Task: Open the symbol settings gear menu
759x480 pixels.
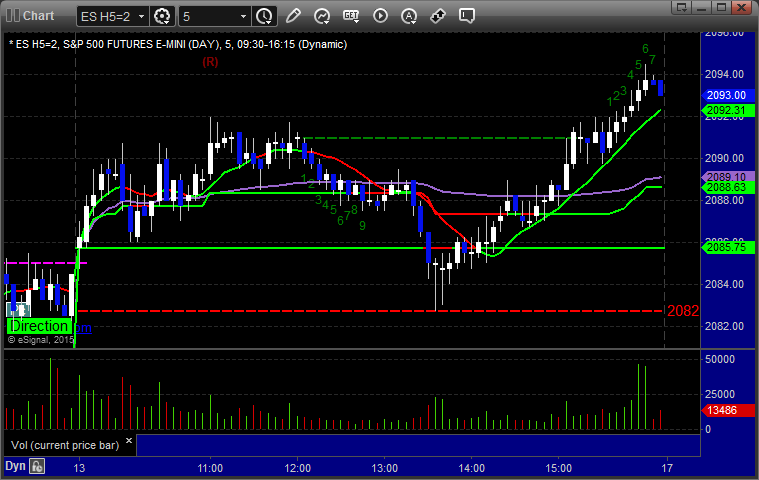Action: [x=162, y=16]
